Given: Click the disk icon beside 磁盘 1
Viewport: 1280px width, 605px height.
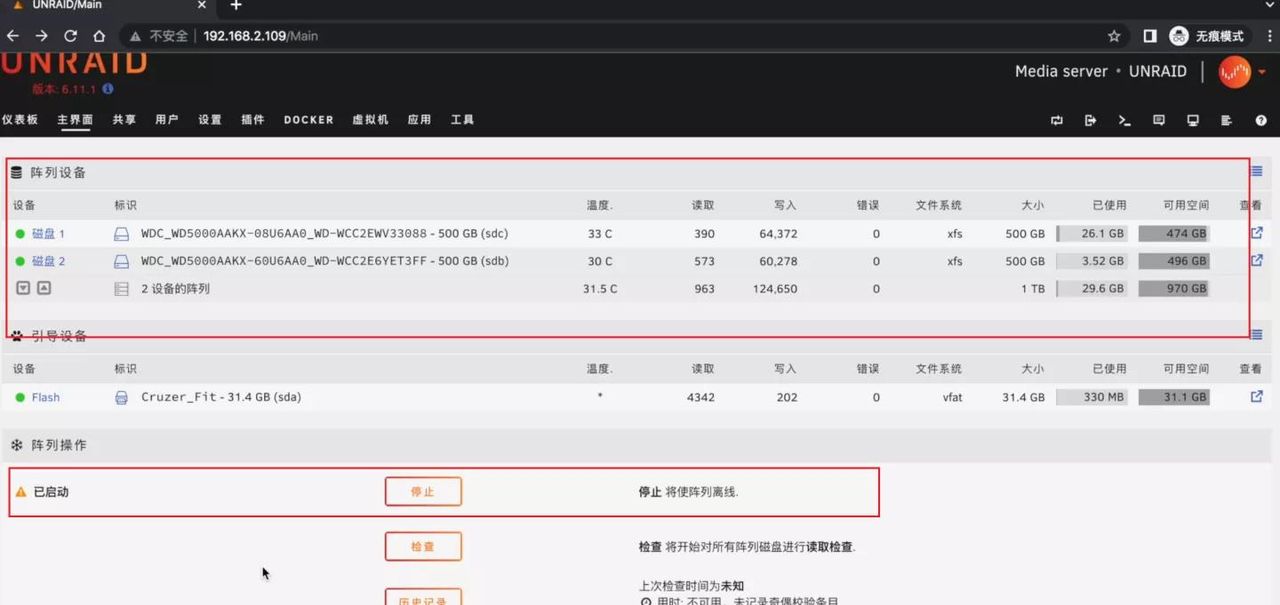Looking at the screenshot, I should tap(121, 233).
